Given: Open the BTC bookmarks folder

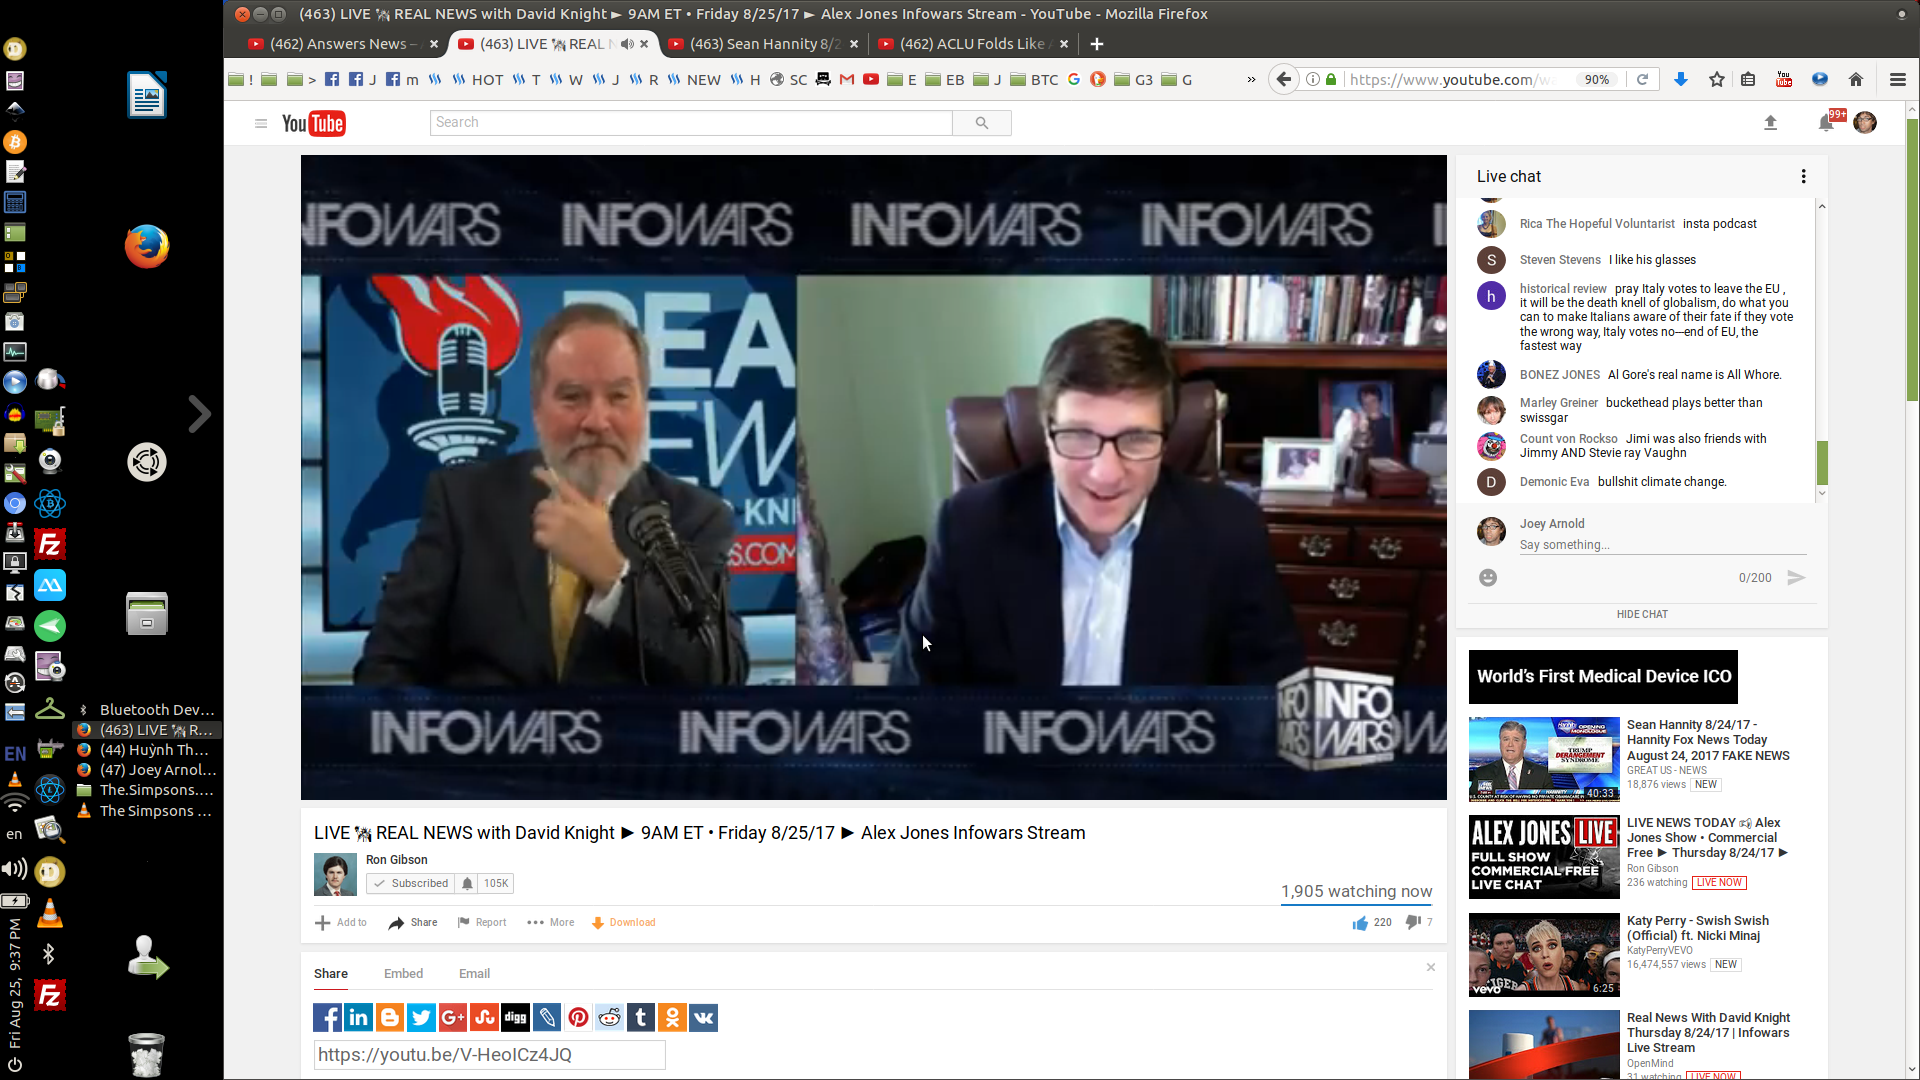Looking at the screenshot, I should [x=1034, y=79].
